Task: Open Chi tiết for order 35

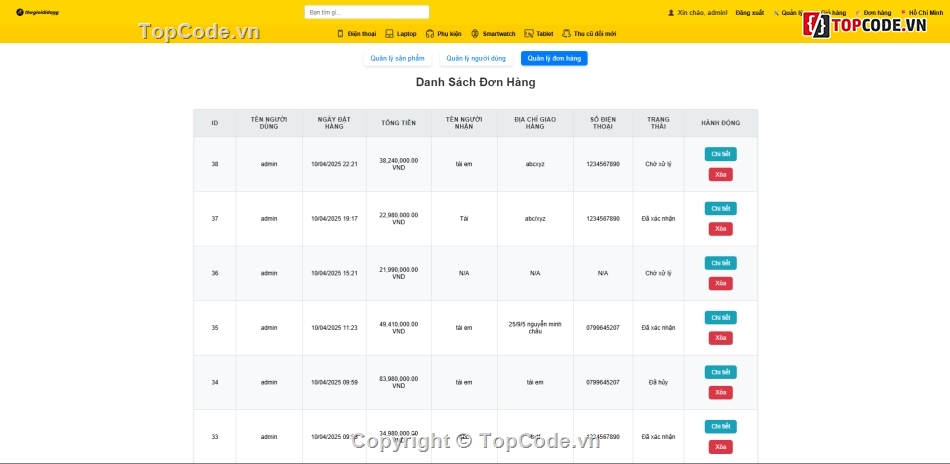Action: 720,317
